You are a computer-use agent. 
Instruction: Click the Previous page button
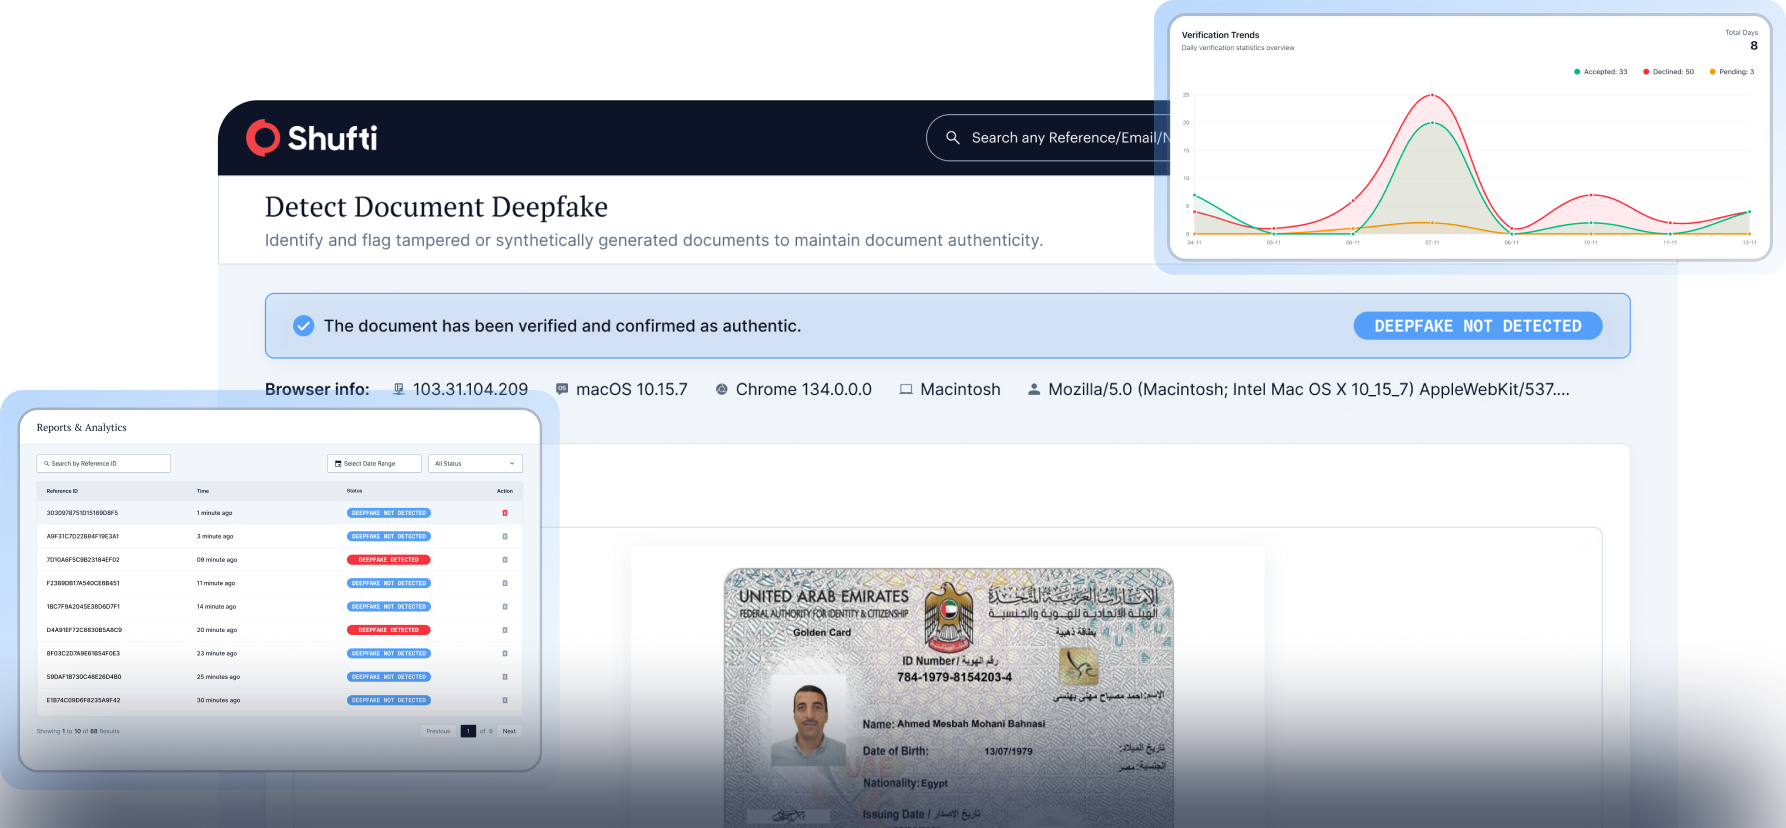438,731
